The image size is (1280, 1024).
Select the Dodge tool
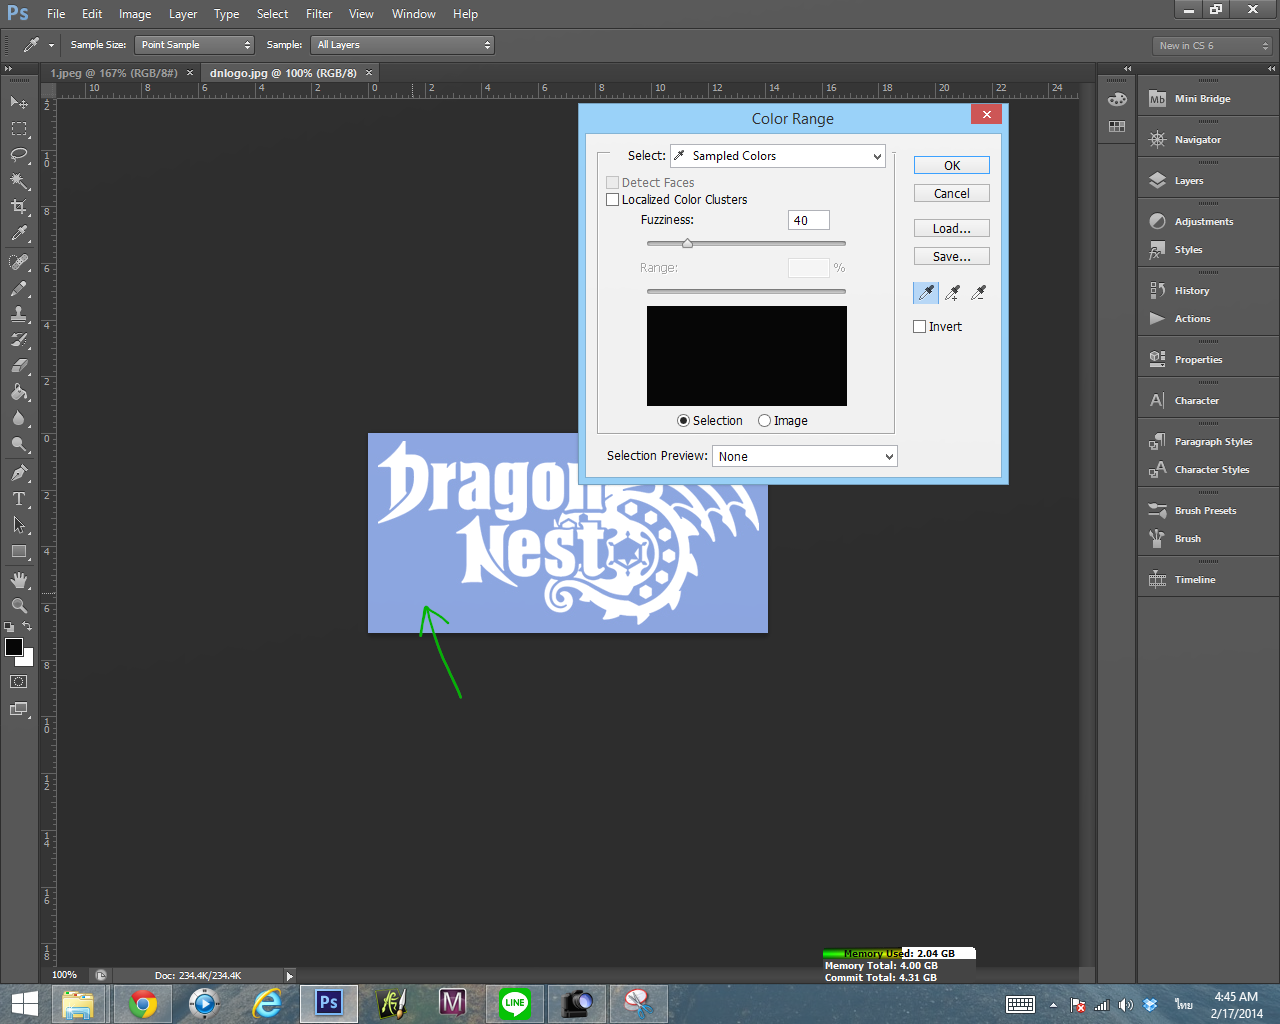[x=19, y=444]
